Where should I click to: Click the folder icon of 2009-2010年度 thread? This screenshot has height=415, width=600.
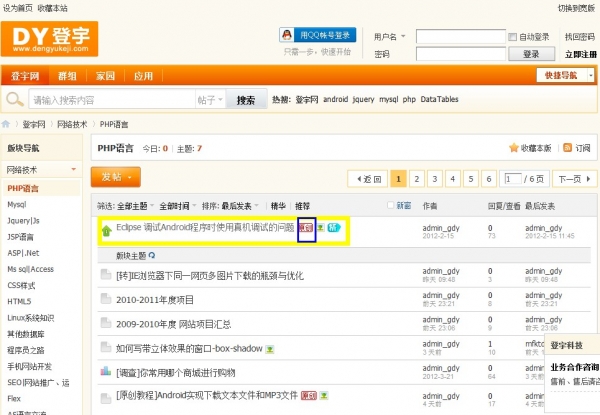pos(106,323)
